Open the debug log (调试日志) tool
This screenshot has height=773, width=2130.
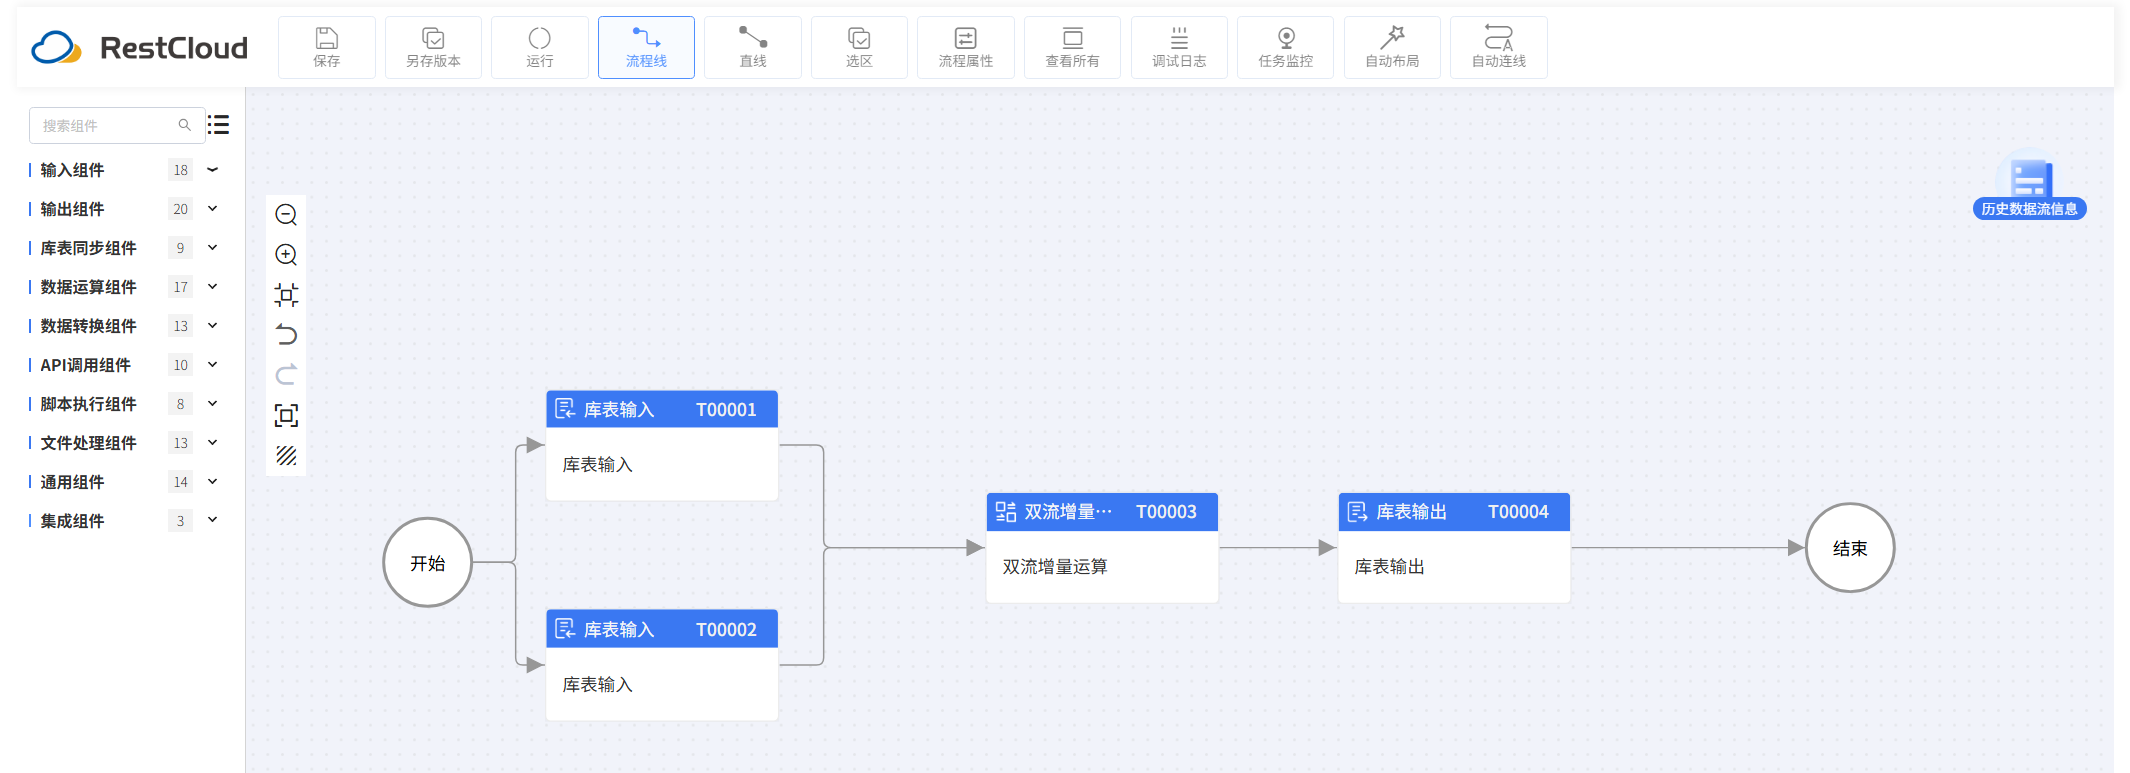[1179, 47]
